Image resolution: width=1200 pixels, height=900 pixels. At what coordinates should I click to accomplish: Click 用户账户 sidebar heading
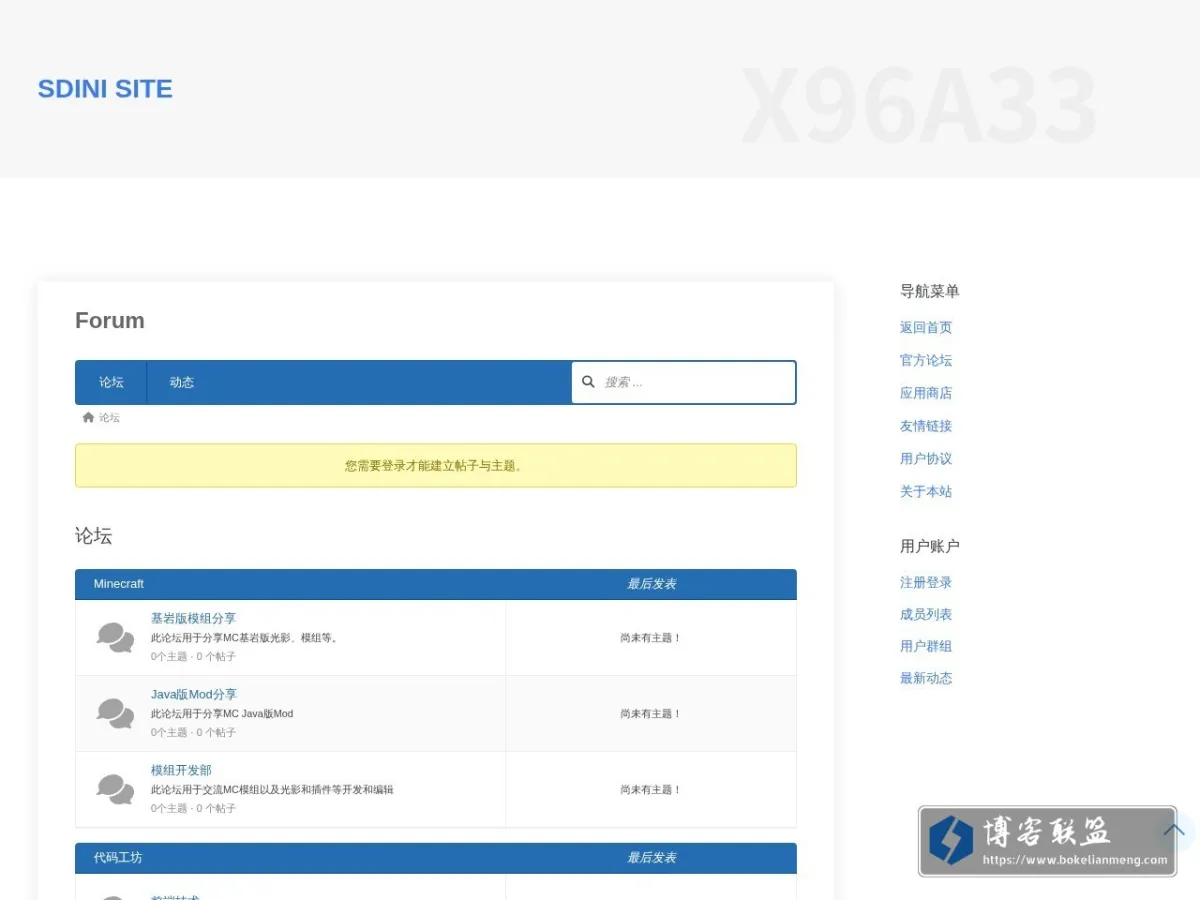[930, 546]
